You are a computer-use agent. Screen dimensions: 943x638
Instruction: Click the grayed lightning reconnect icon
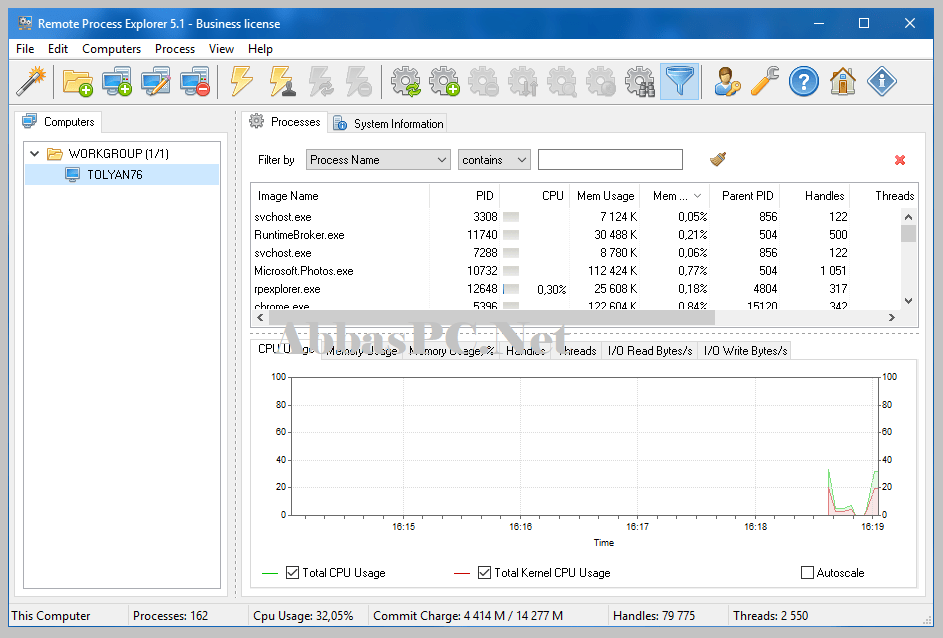point(321,81)
